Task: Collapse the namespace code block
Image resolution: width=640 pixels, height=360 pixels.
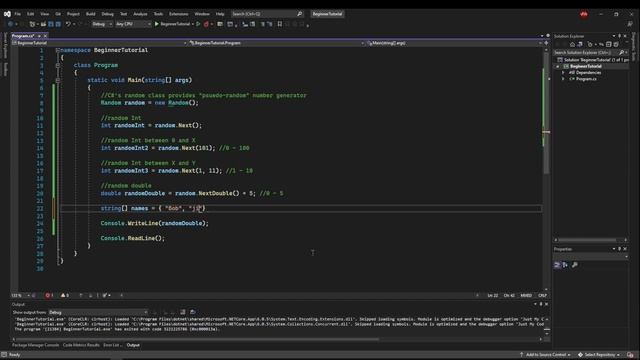Action: point(58,50)
